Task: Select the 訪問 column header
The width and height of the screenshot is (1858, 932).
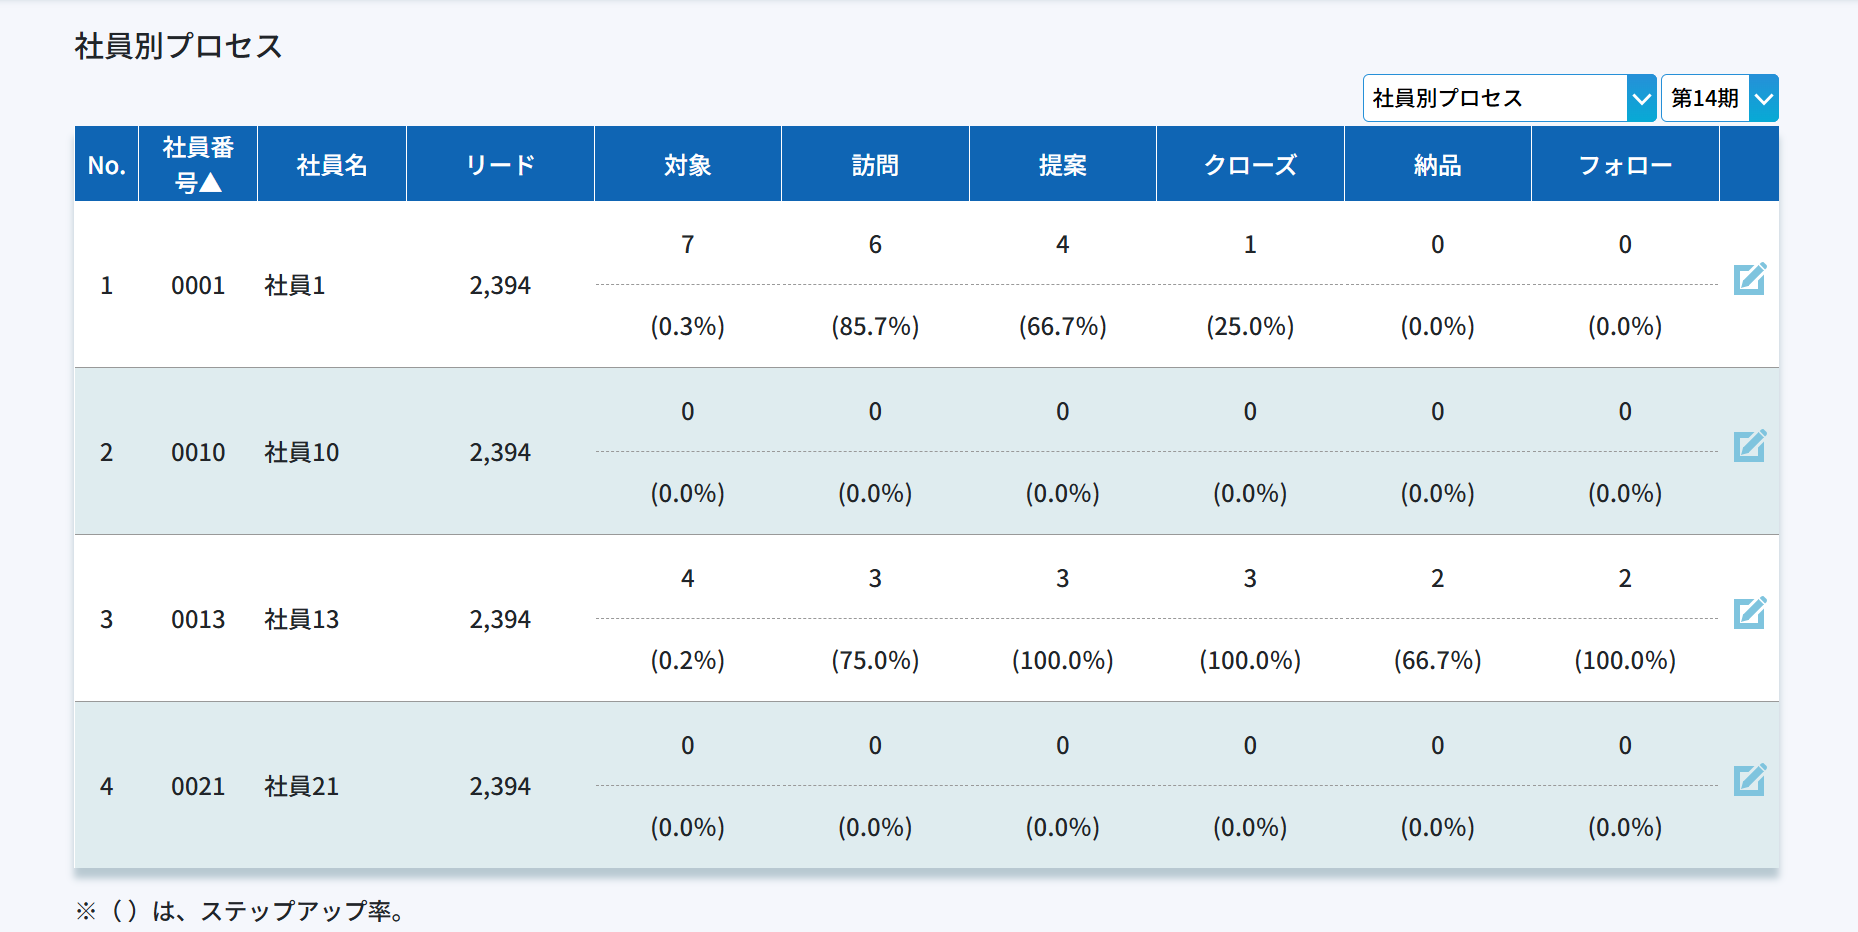Action: tap(875, 165)
